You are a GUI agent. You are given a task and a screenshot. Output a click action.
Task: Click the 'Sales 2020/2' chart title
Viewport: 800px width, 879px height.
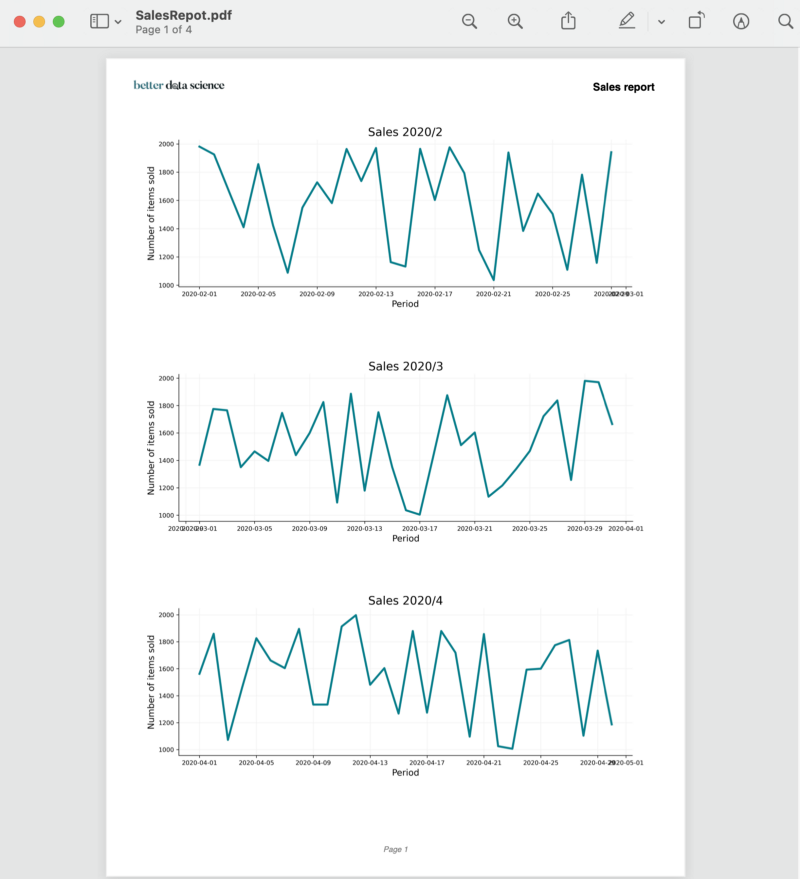tap(405, 132)
